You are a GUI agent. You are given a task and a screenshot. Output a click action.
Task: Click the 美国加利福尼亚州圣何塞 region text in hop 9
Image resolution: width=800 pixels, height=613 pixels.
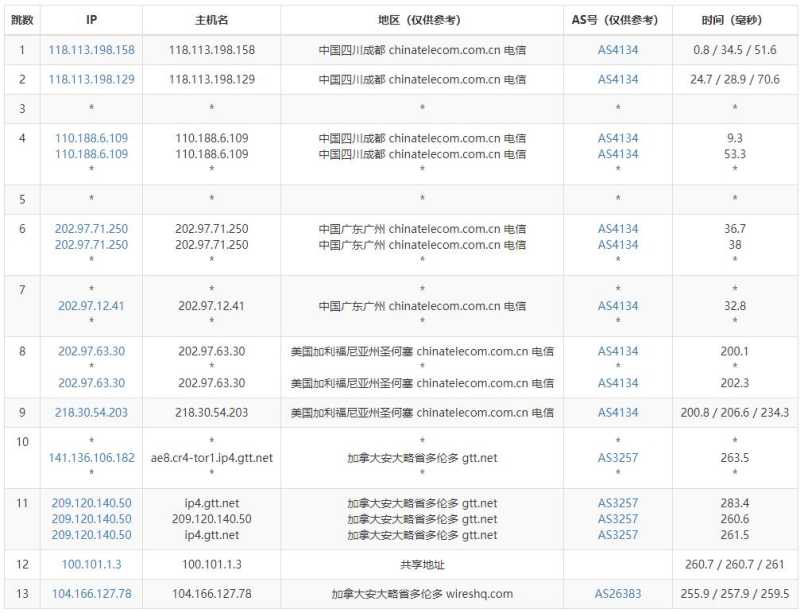tap(422, 412)
